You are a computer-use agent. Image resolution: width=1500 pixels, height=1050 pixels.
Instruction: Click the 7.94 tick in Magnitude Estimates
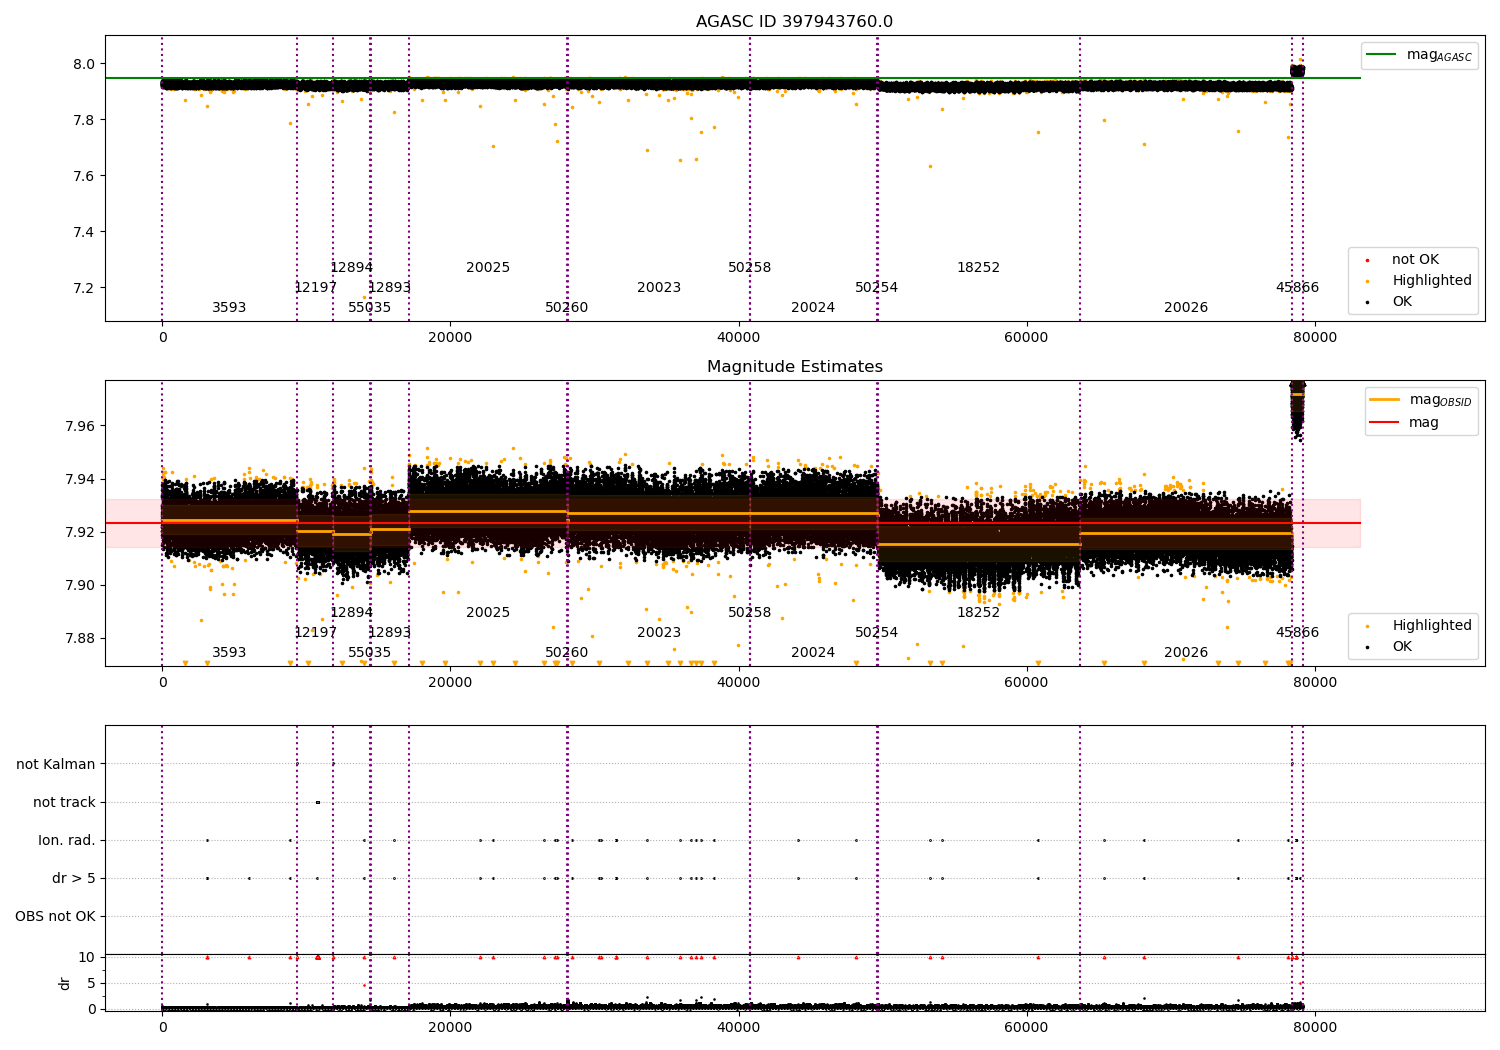80,479
